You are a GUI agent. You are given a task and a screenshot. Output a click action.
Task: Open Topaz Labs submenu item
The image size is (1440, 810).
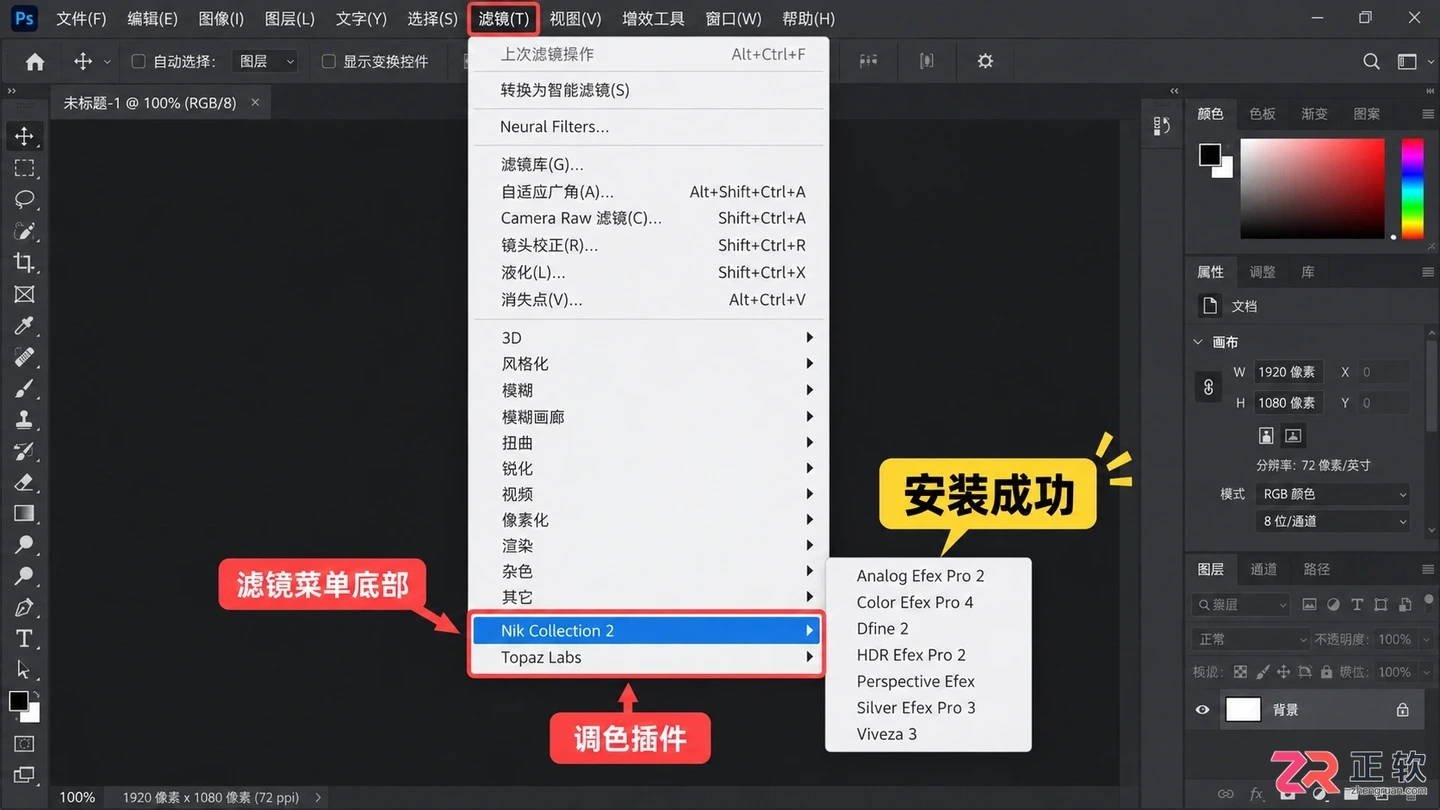click(646, 658)
